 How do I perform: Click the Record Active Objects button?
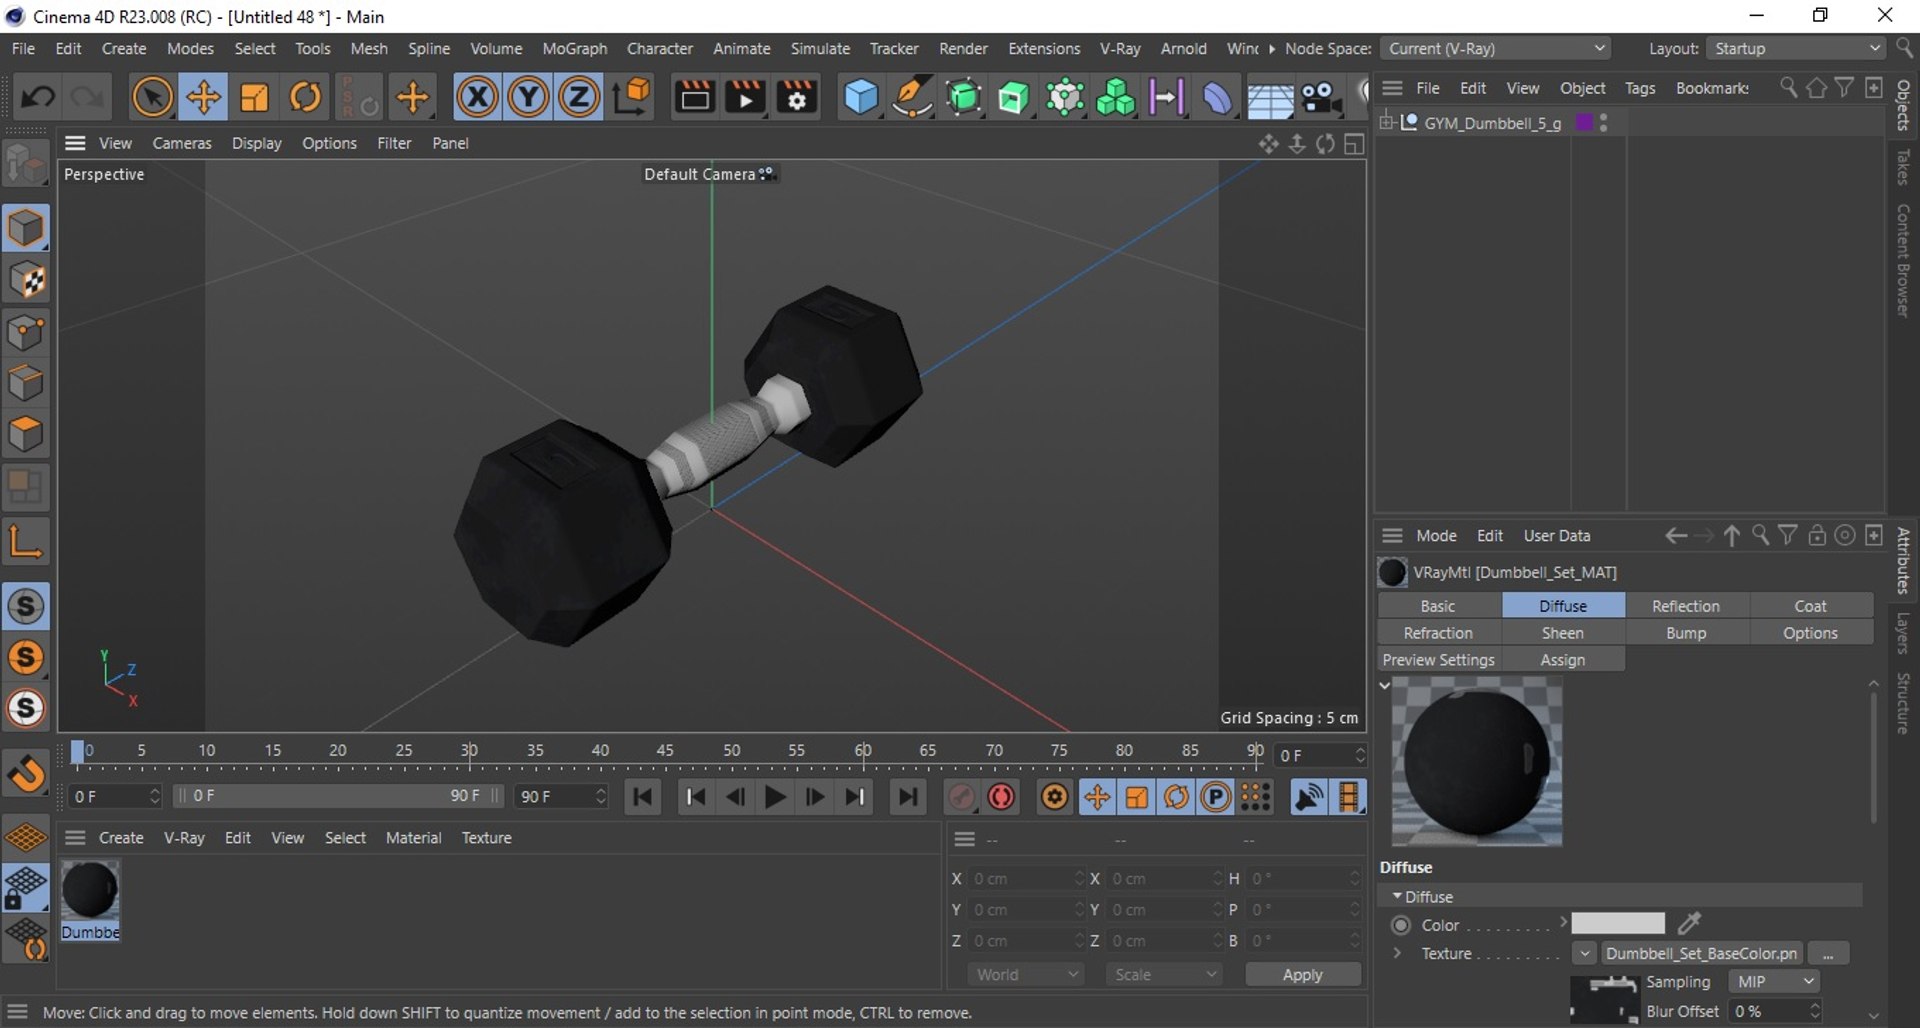(961, 796)
